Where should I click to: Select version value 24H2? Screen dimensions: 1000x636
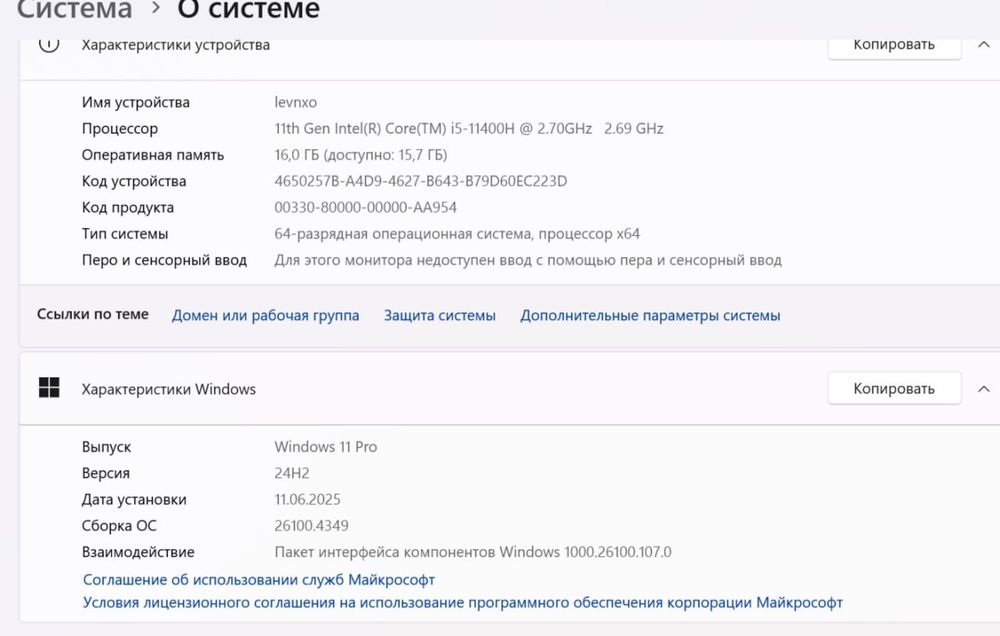click(291, 473)
